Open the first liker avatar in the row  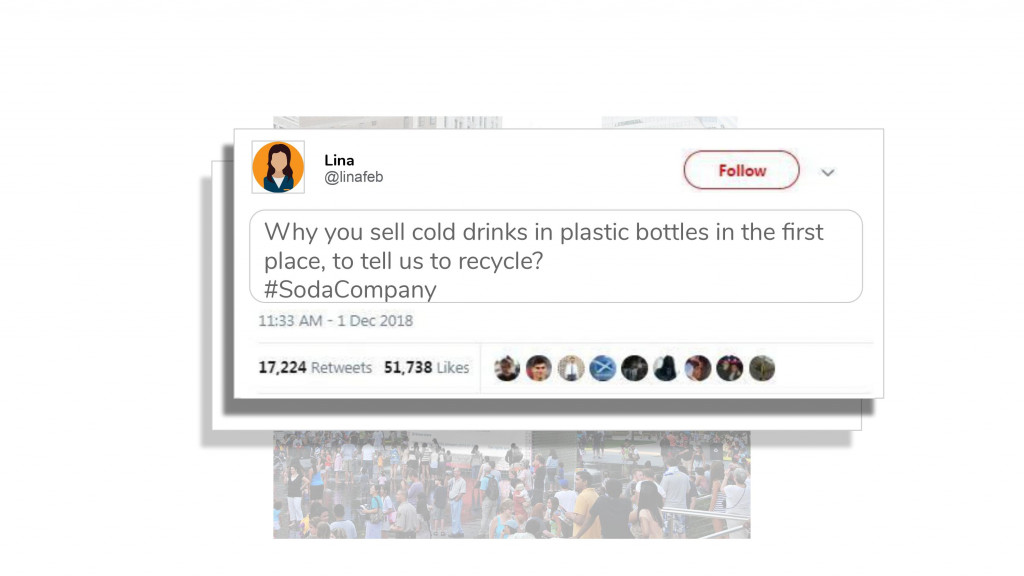pos(507,368)
